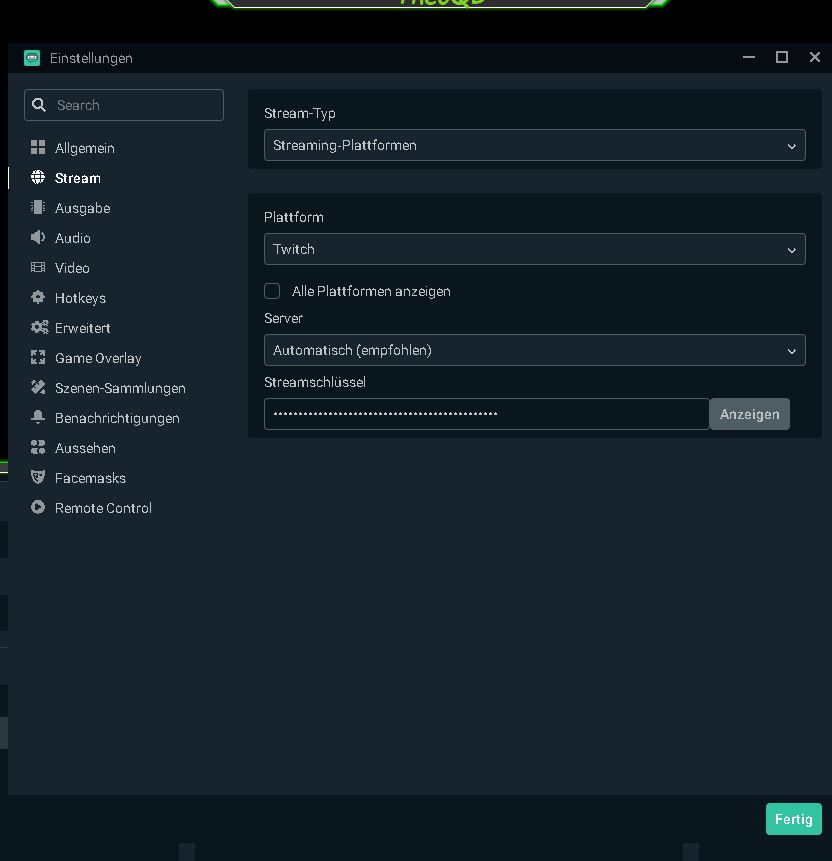Open the Server dropdown set to Automatisch
This screenshot has height=861, width=832.
[534, 351]
